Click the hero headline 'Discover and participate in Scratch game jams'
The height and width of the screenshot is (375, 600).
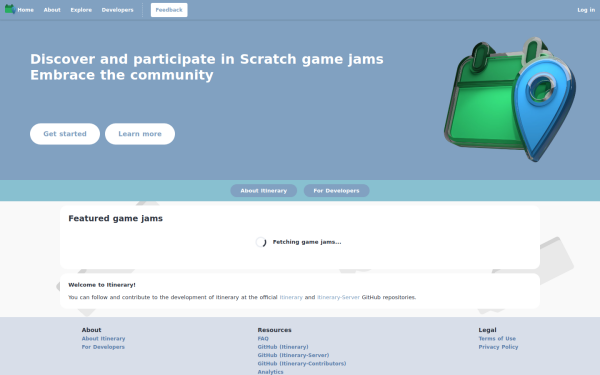point(207,59)
